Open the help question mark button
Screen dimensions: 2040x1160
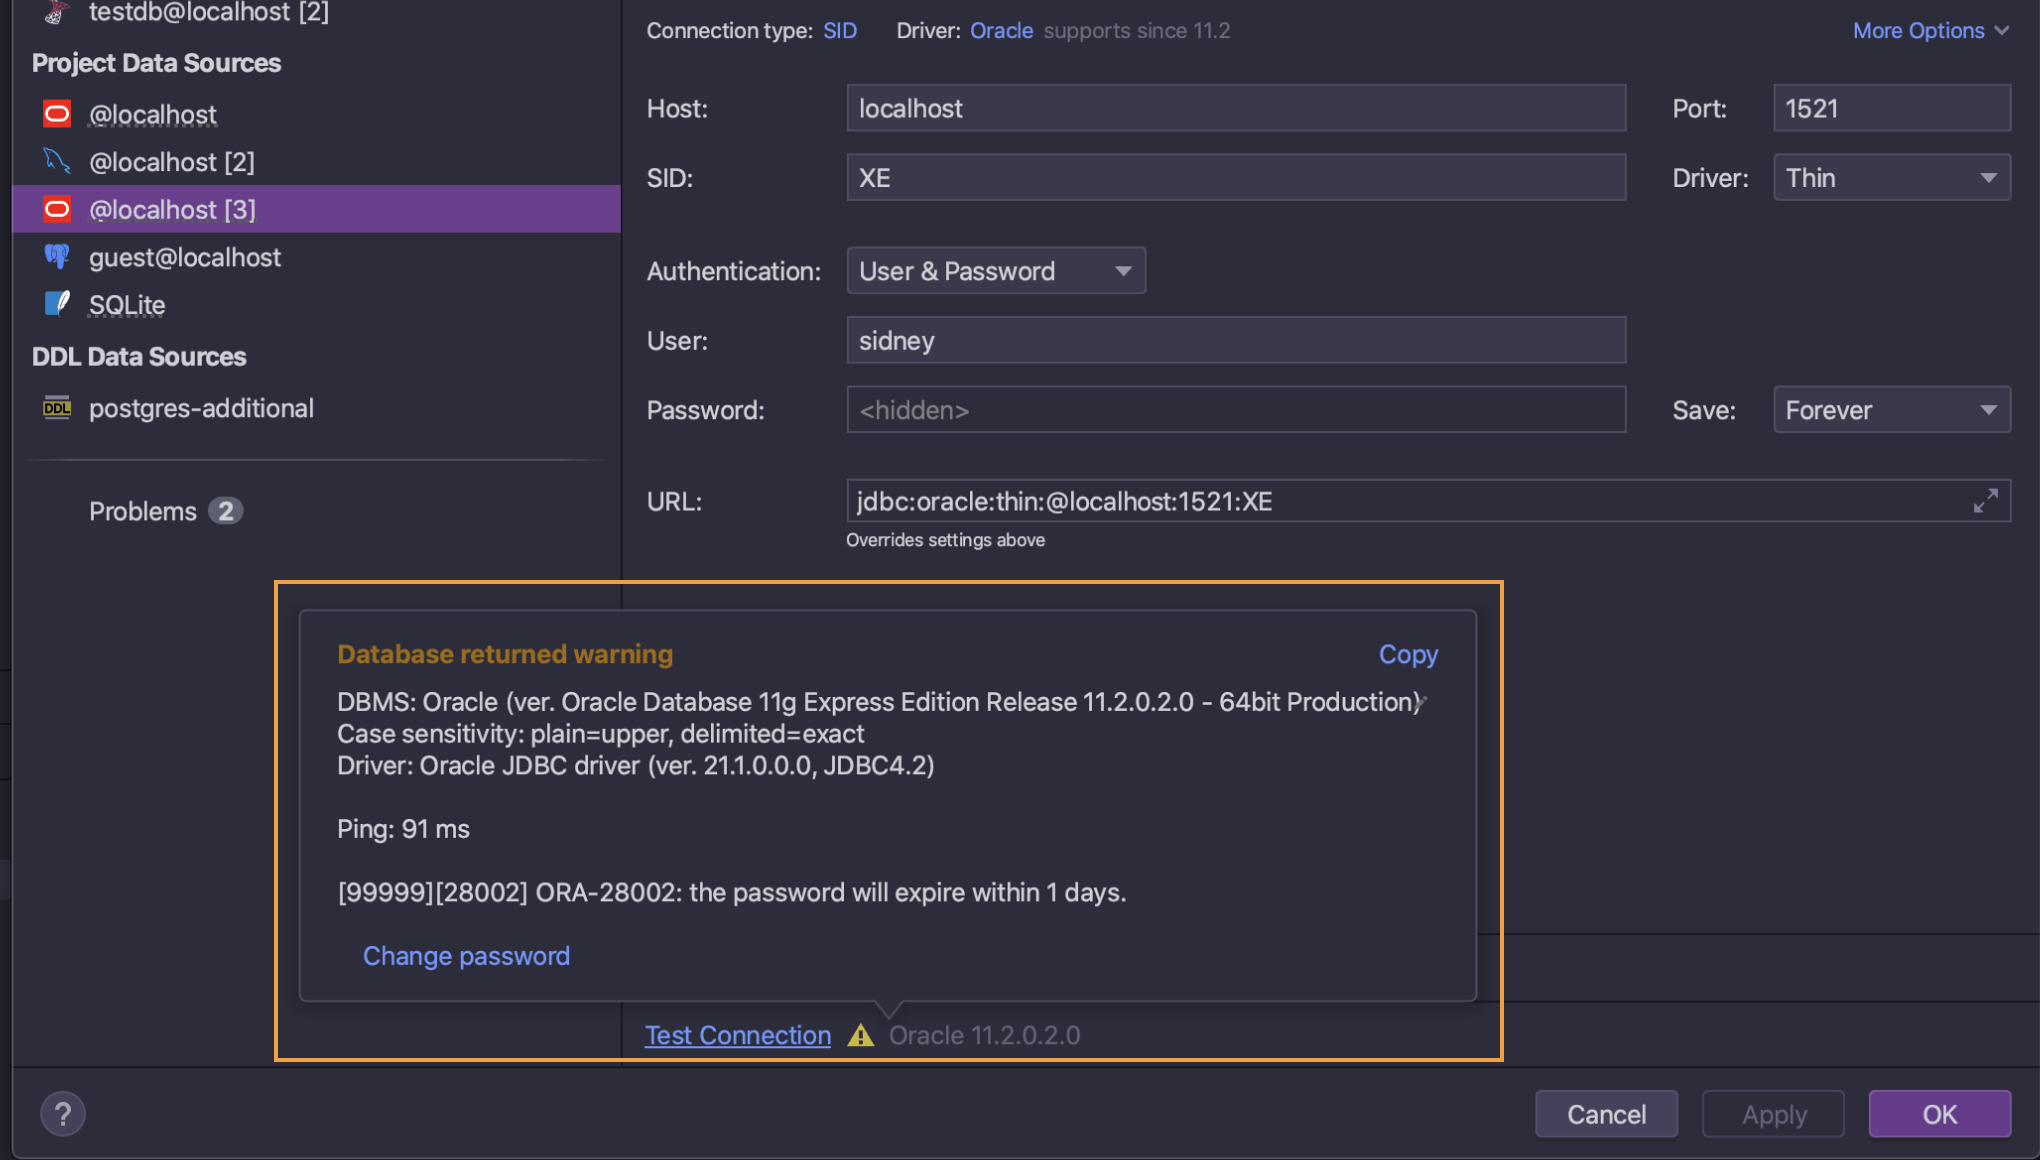point(63,1114)
